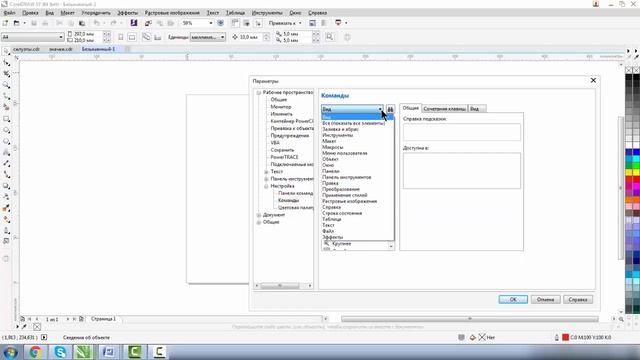
Task: Toggle portrait page orientation
Action: pyautogui.click(x=121, y=37)
